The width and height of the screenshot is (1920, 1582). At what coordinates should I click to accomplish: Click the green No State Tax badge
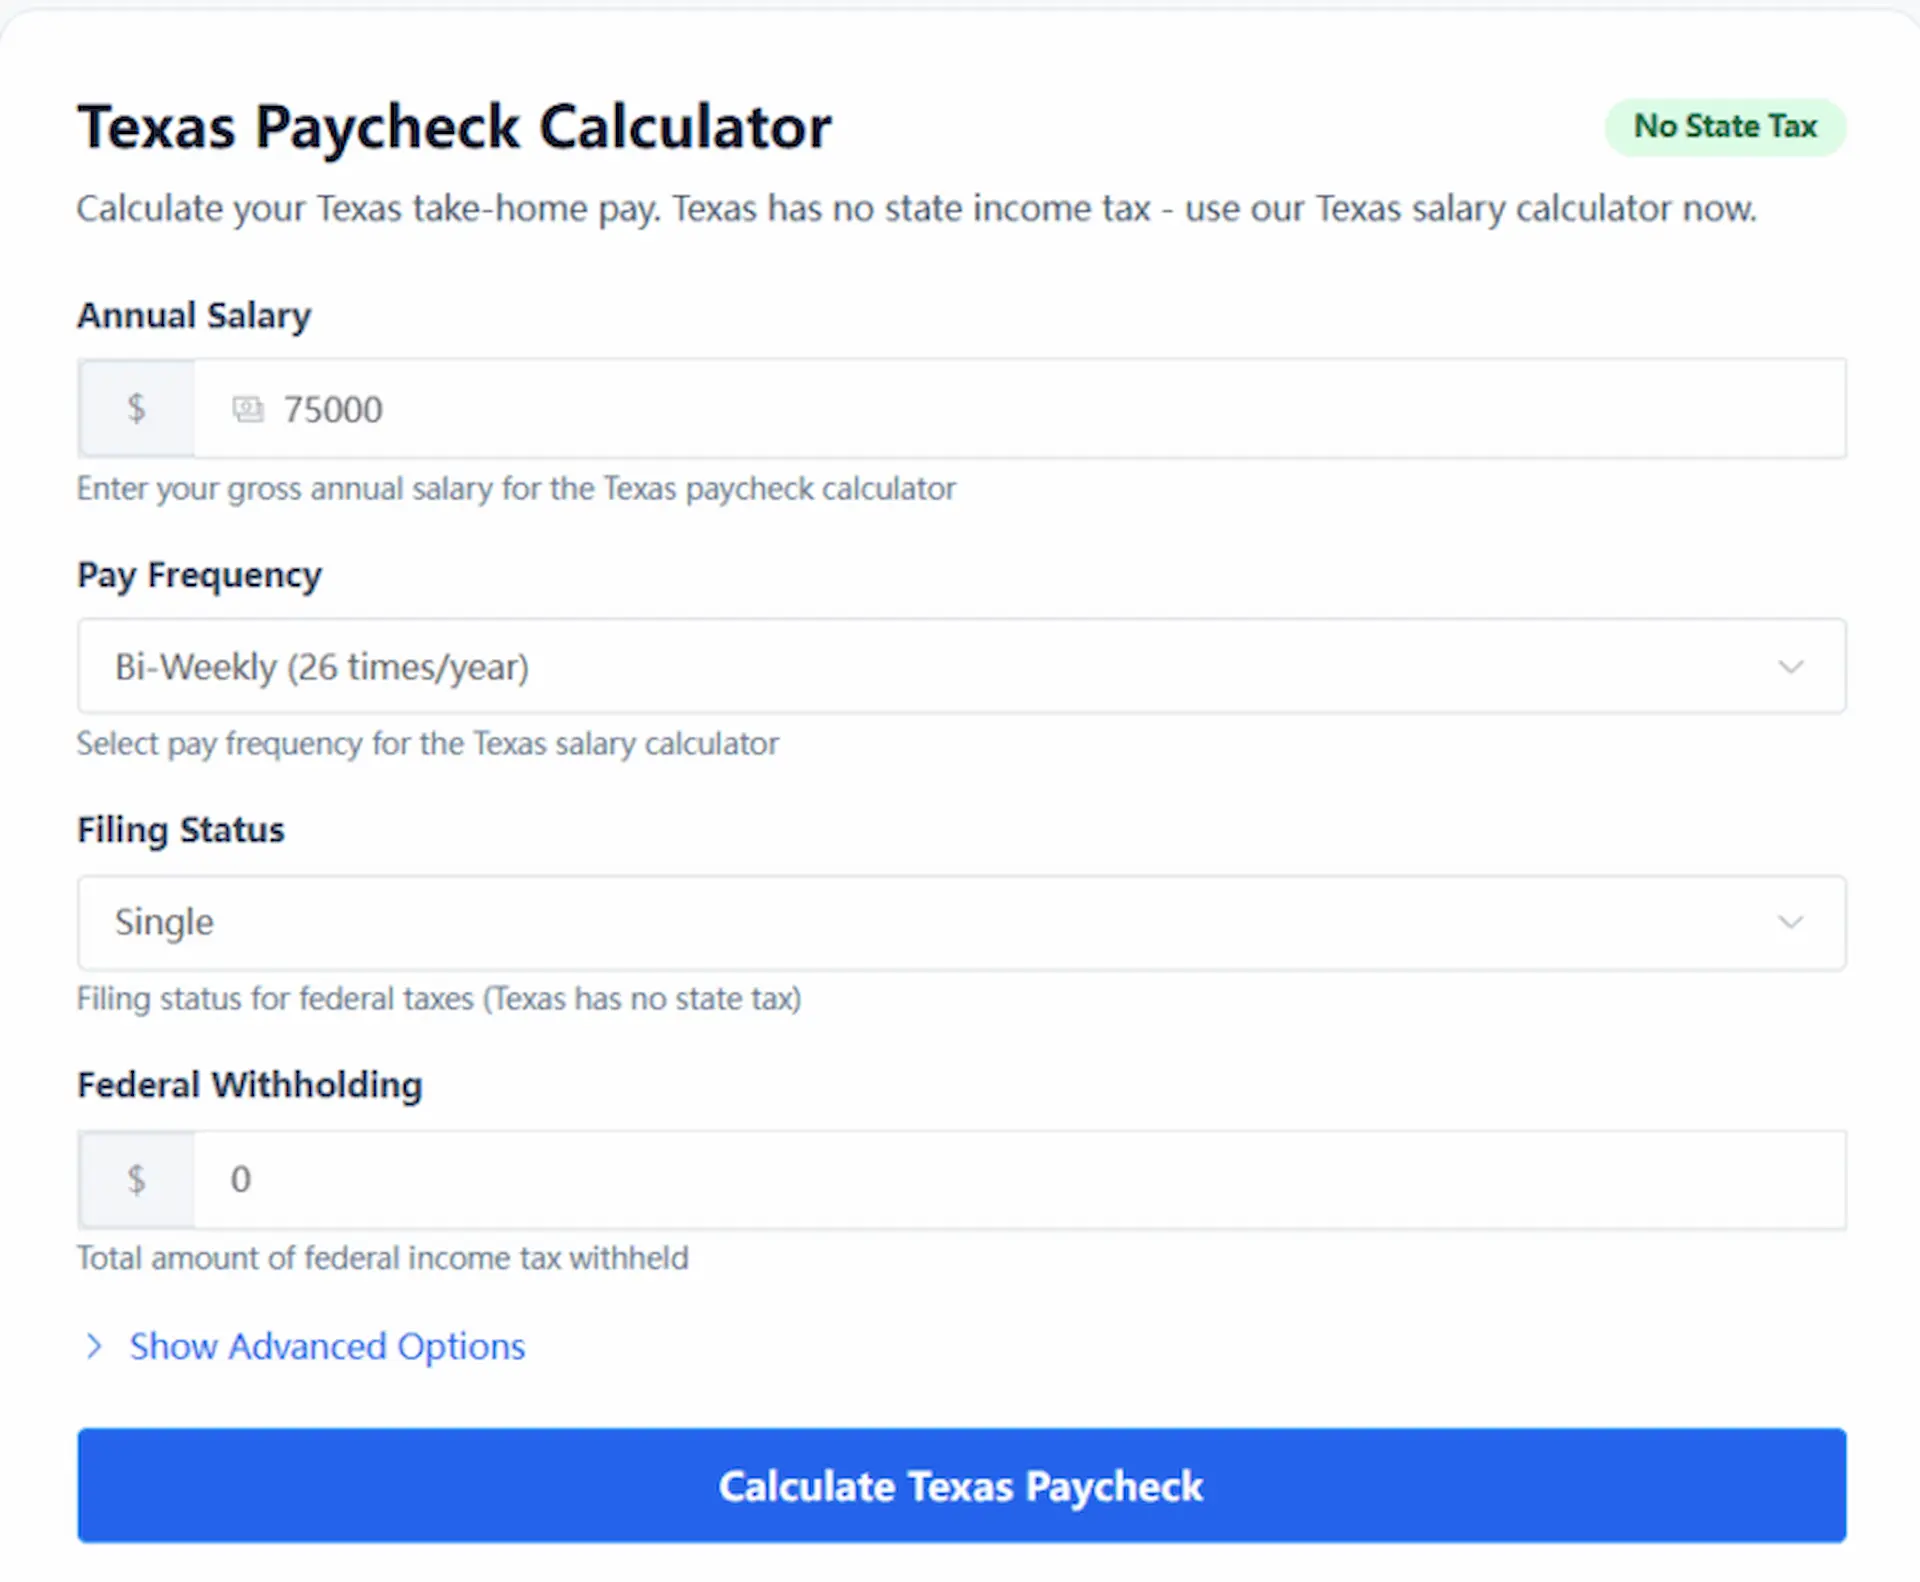1725,126
